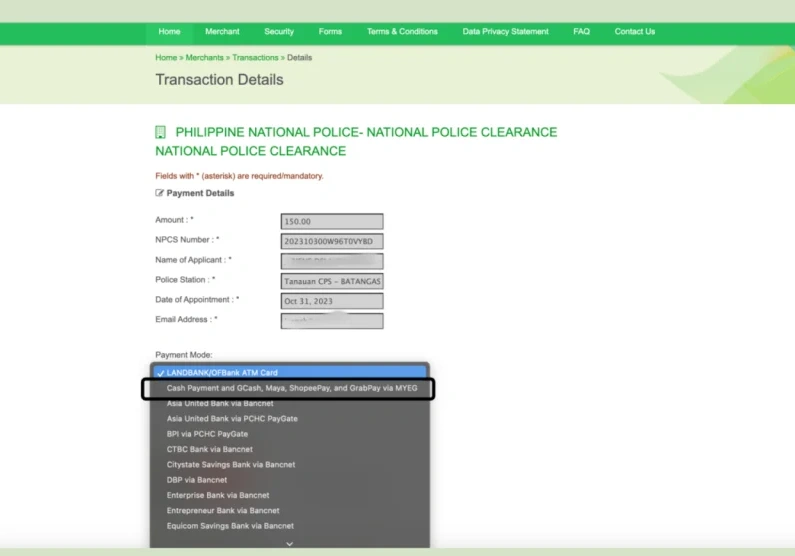Click the required fields asterisk notice
The height and width of the screenshot is (556, 795).
[x=239, y=176]
